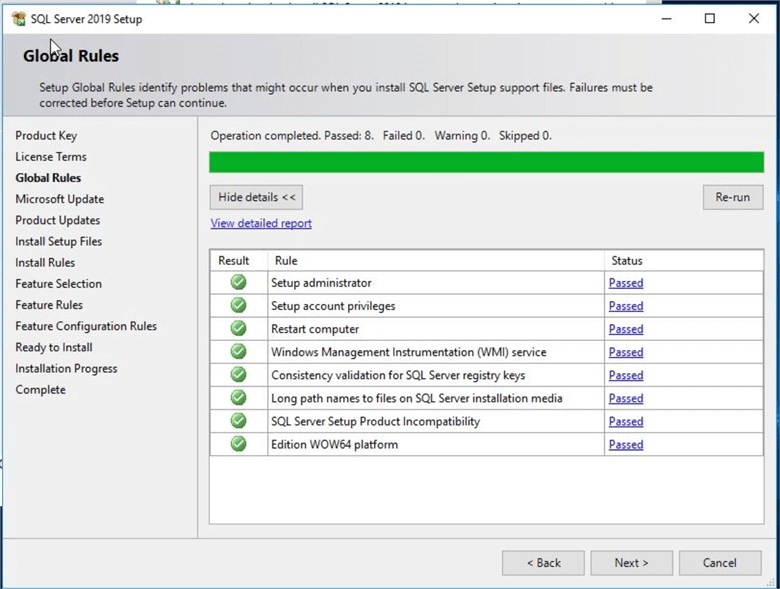Viewport: 780px width, 589px height.
Task: Close the SQL Server 2019 Setup window
Action: tap(754, 19)
